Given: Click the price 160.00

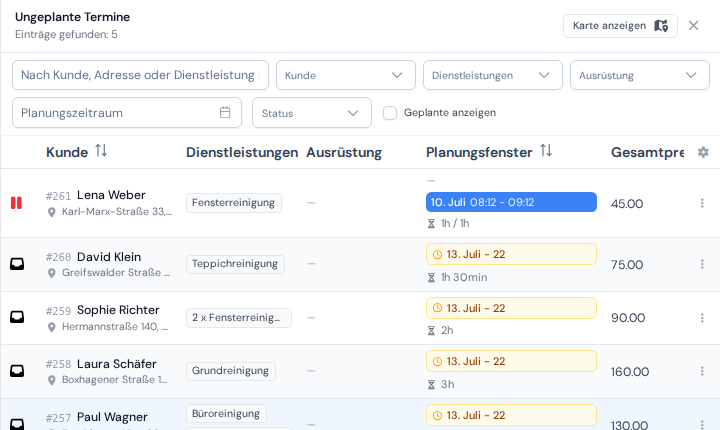Looking at the screenshot, I should (x=630, y=372).
